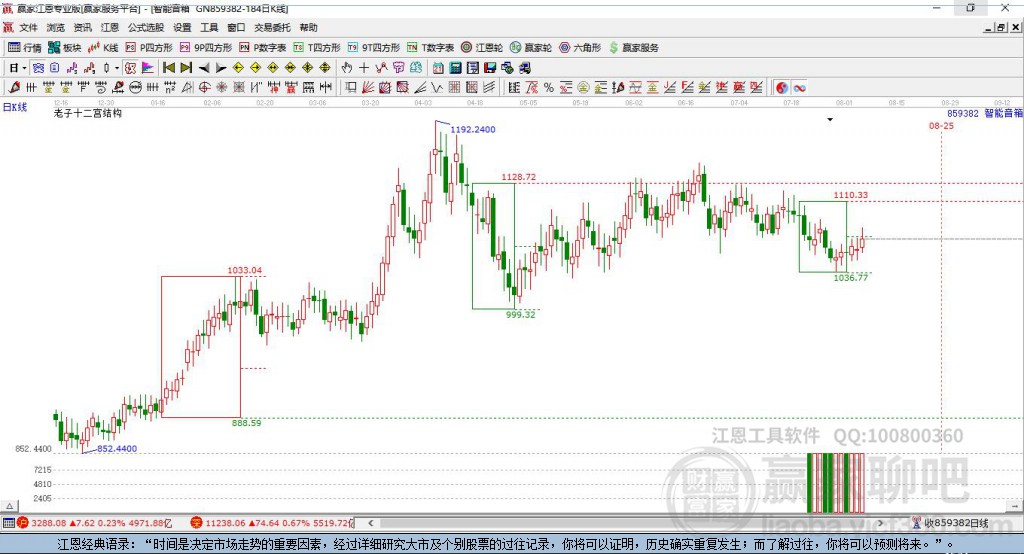Screen dimensions: 1024x554
Task: Select the red fan lines tool
Action: click(368, 88)
